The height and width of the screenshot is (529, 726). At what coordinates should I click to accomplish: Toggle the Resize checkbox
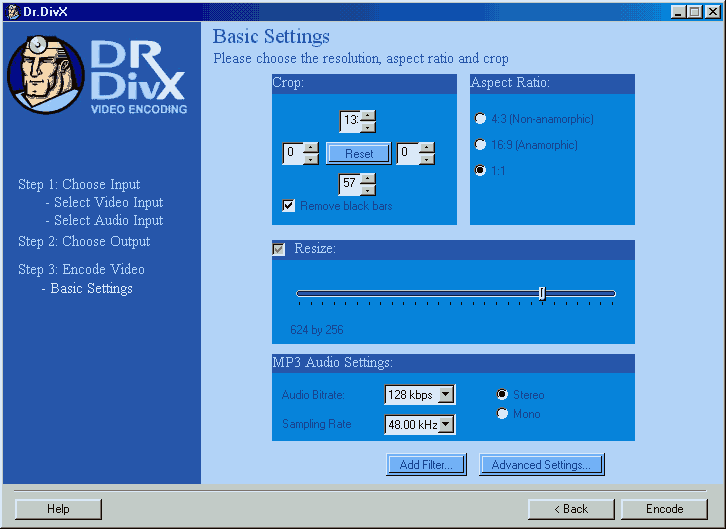[279, 249]
